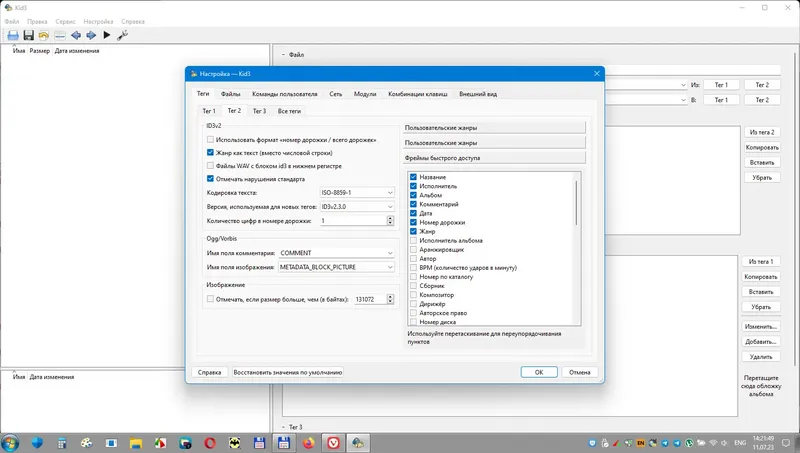The image size is (800, 453).
Task: Click the wrench settings toolbar icon
Action: (x=122, y=35)
